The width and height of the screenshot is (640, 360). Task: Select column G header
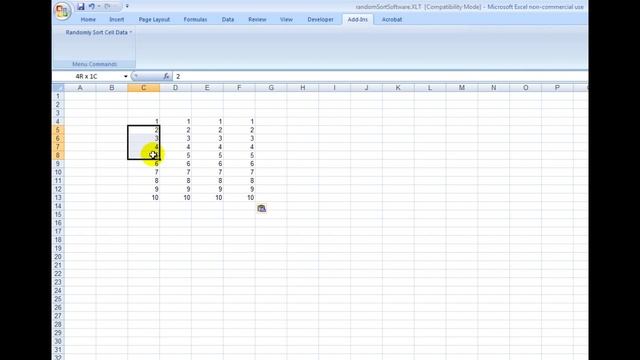click(x=271, y=88)
